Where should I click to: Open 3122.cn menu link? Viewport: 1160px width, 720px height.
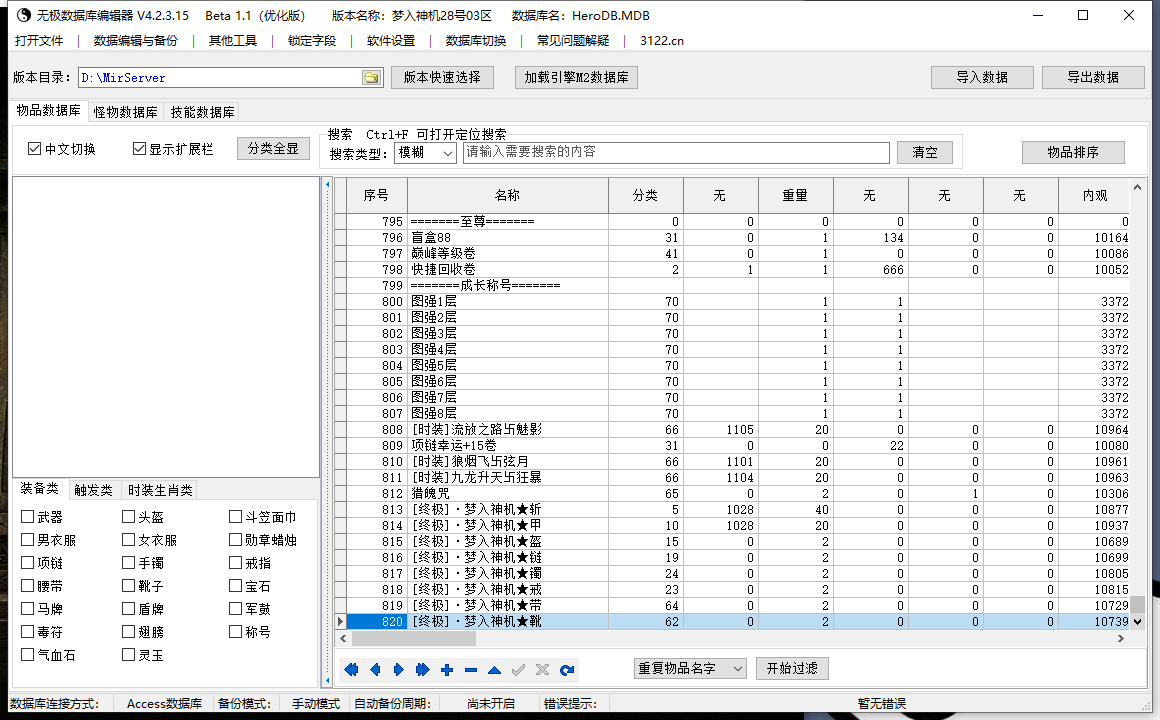(x=661, y=41)
